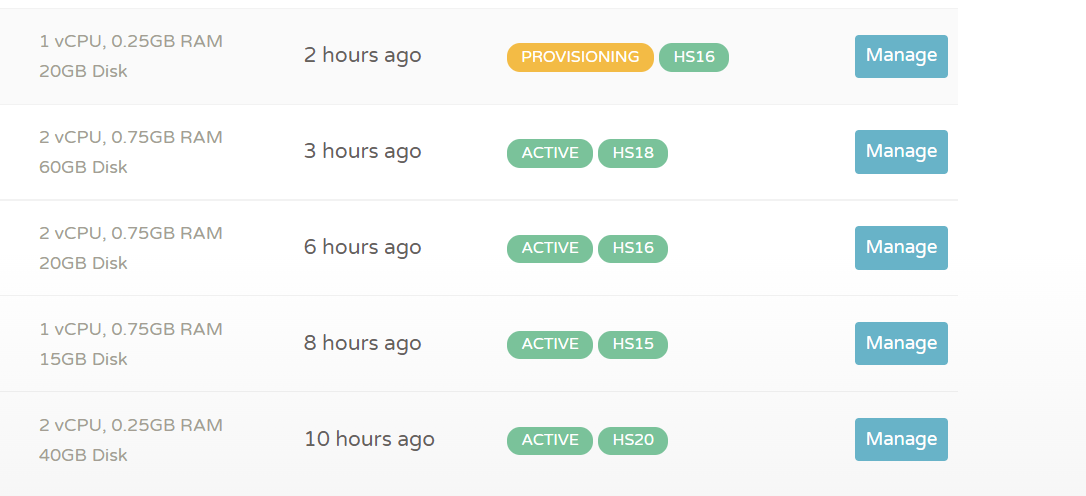Select the 40GB Disk server specs
This screenshot has height=496, width=1086.
[84, 455]
